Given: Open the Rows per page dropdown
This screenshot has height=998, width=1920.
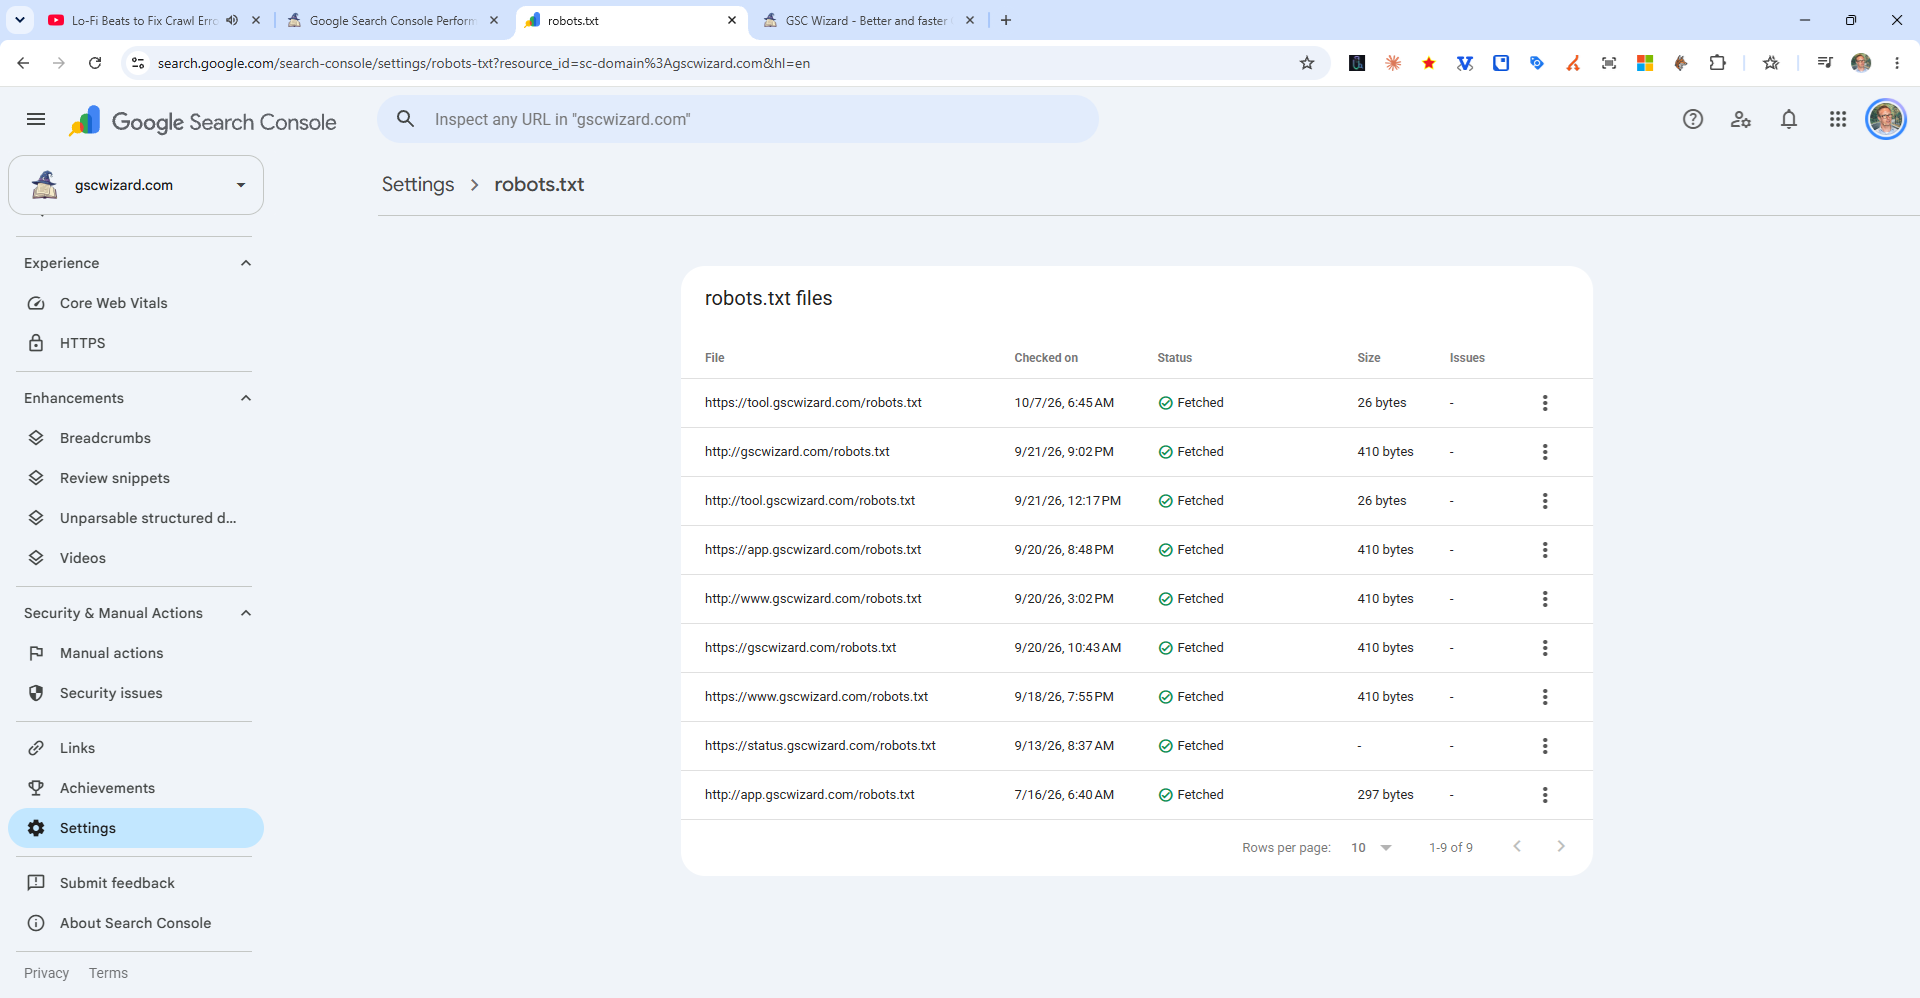Looking at the screenshot, I should (x=1371, y=848).
